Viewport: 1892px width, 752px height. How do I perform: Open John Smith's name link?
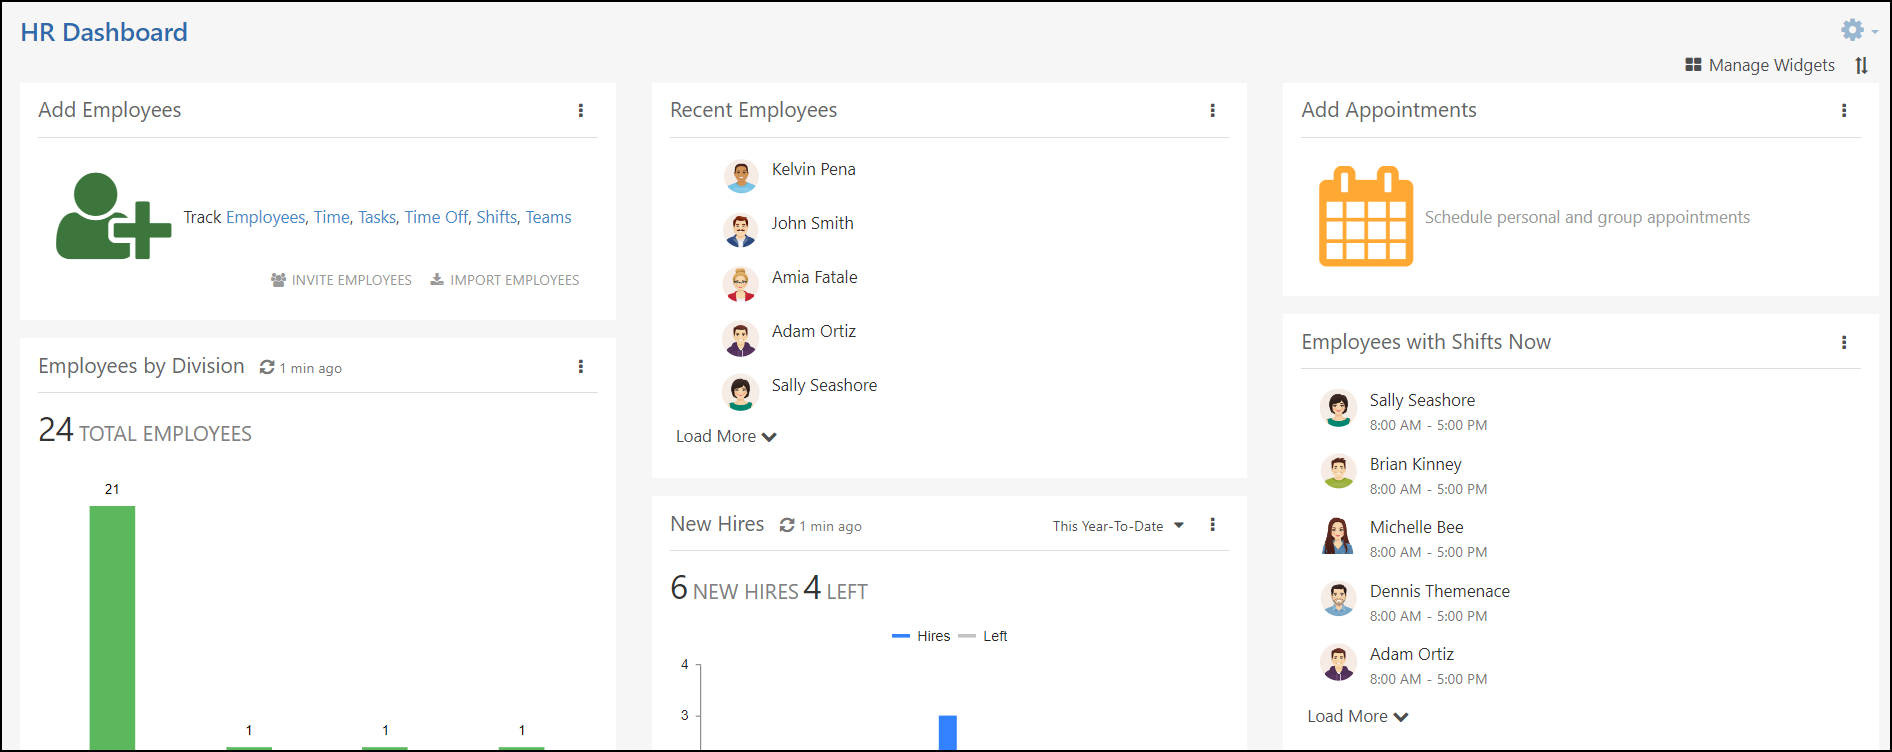[x=812, y=223]
